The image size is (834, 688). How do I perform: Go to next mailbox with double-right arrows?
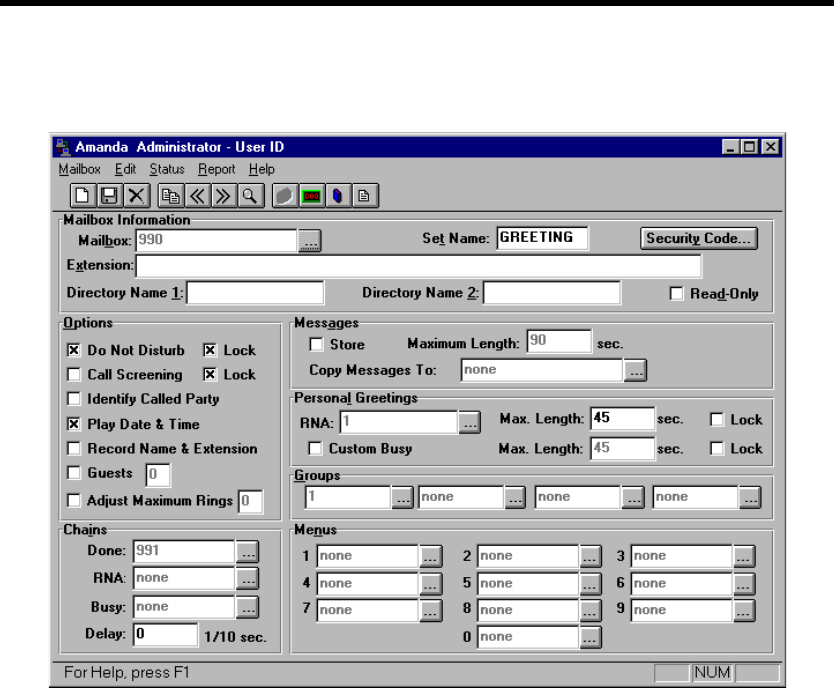223,196
